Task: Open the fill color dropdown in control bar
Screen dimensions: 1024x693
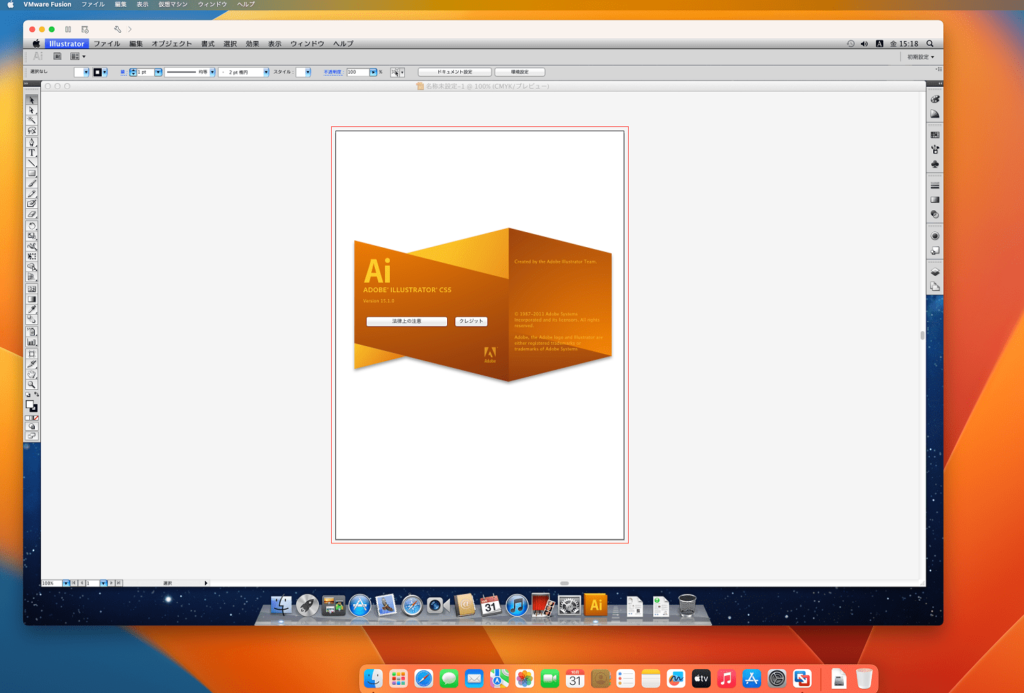Action: (86, 73)
